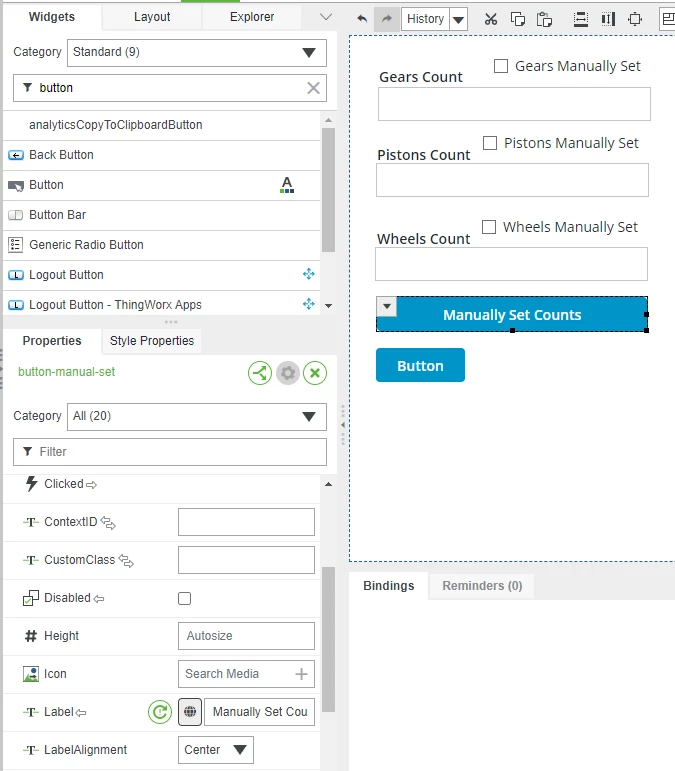Click the Label value field Manually Set Cou
The height and width of the screenshot is (771, 675).
coord(260,712)
